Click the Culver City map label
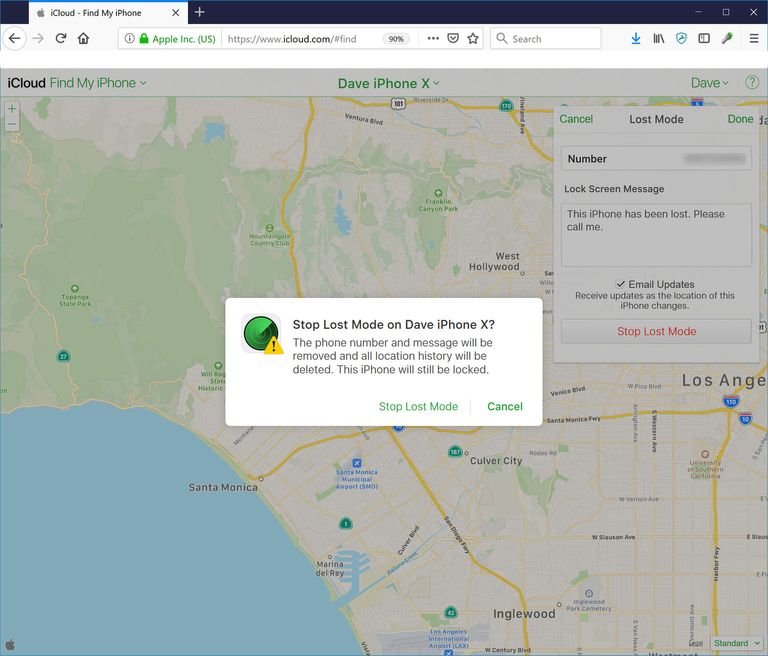 (x=496, y=461)
